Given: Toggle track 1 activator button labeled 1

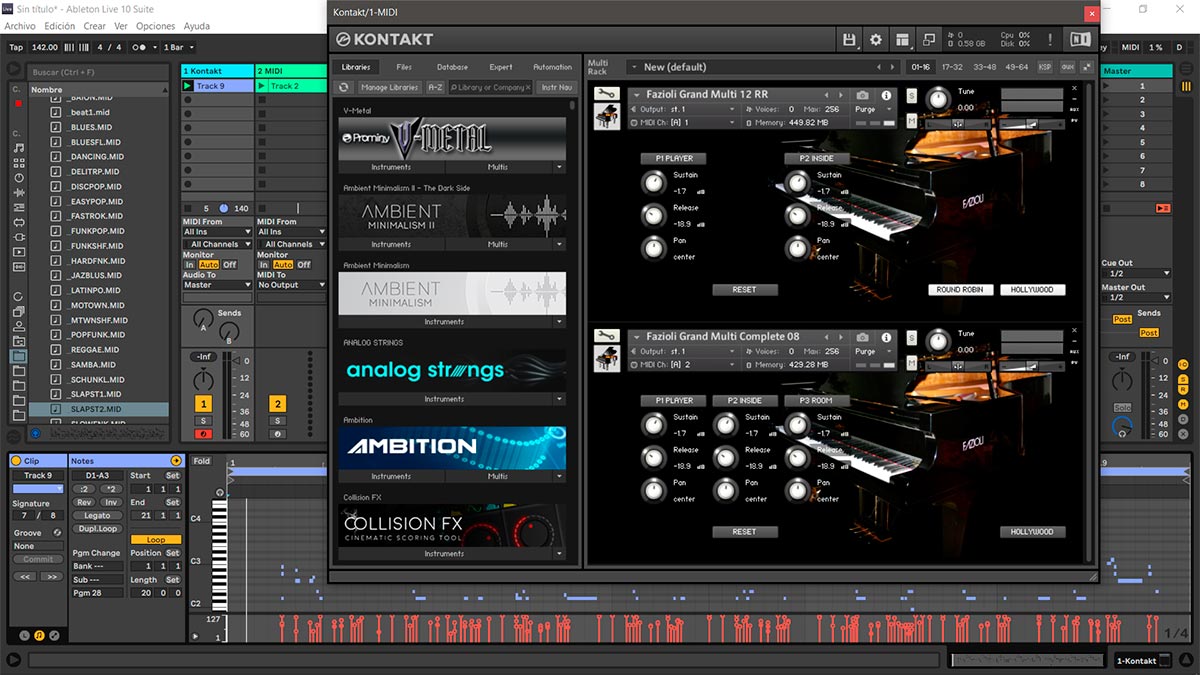Looking at the screenshot, I should (203, 404).
